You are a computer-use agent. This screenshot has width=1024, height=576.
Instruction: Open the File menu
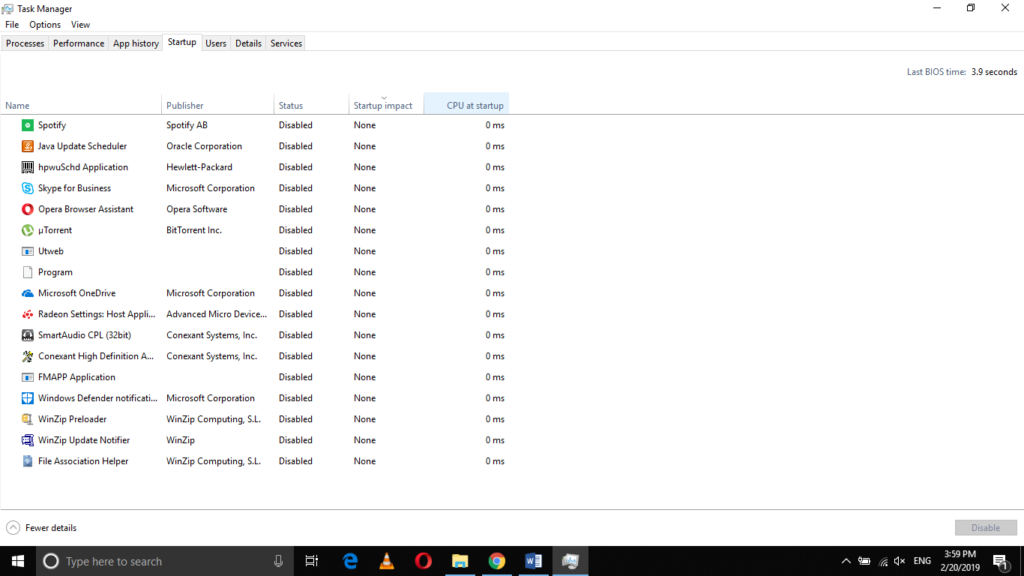(x=12, y=25)
